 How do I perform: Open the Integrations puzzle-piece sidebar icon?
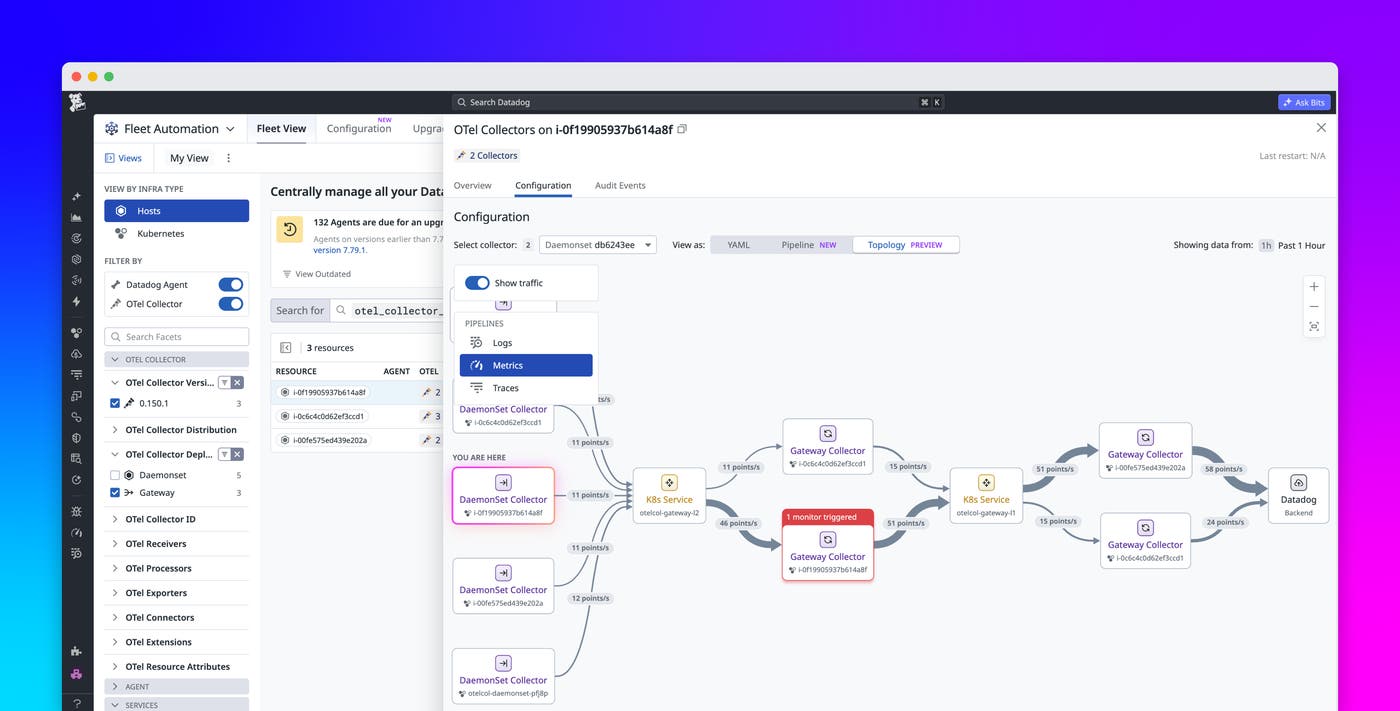point(77,651)
